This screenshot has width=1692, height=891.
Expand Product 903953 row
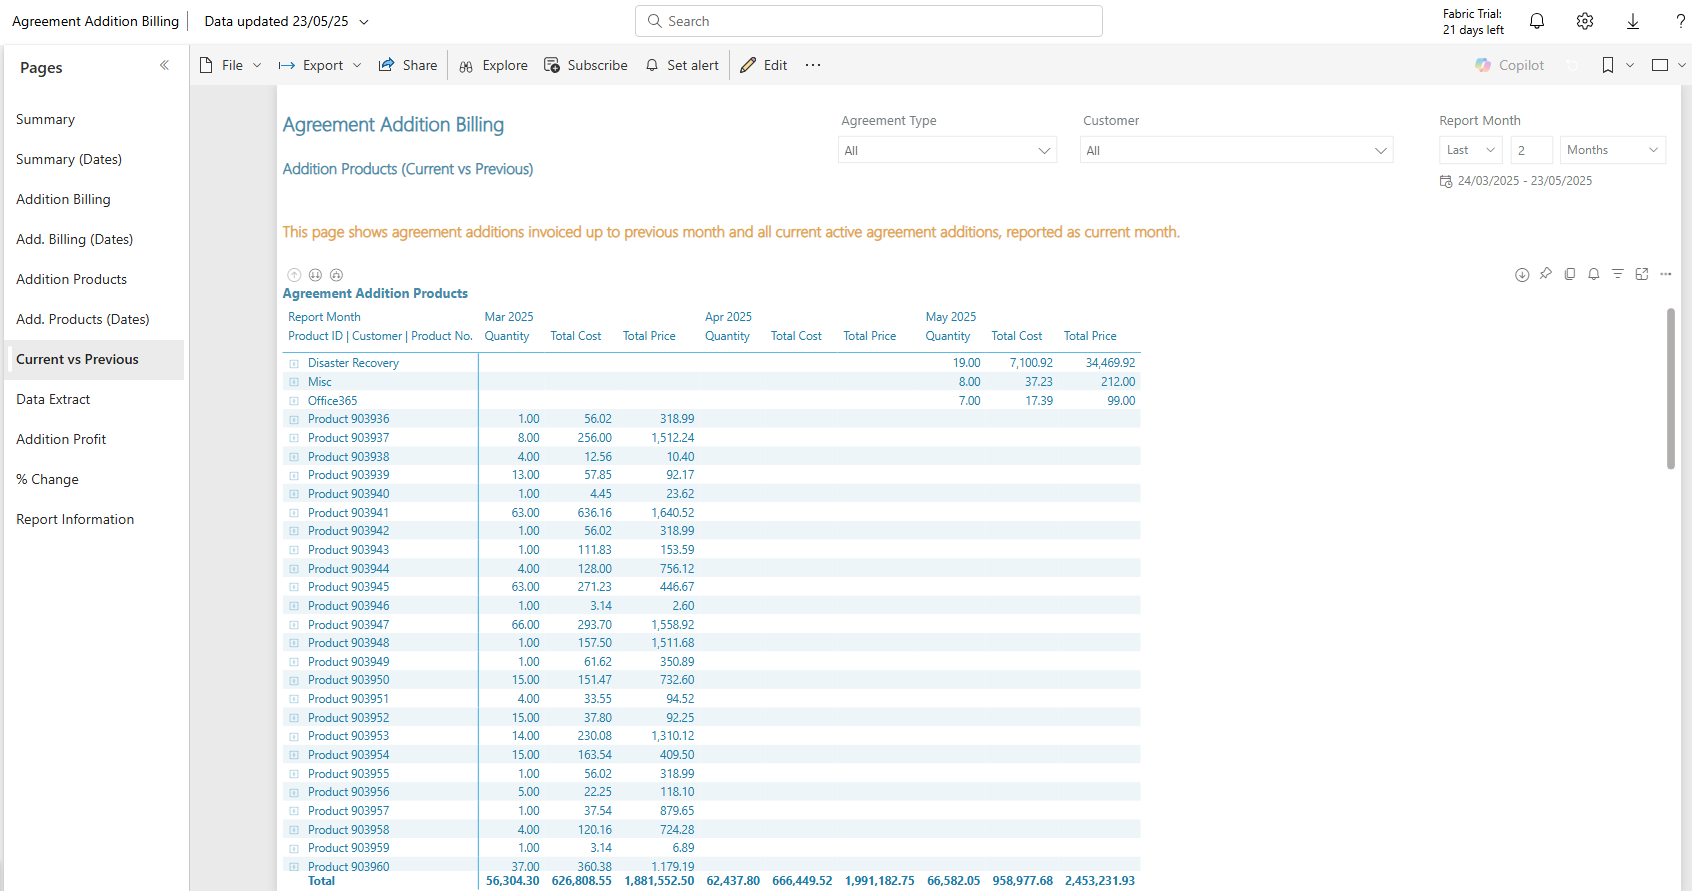point(294,737)
